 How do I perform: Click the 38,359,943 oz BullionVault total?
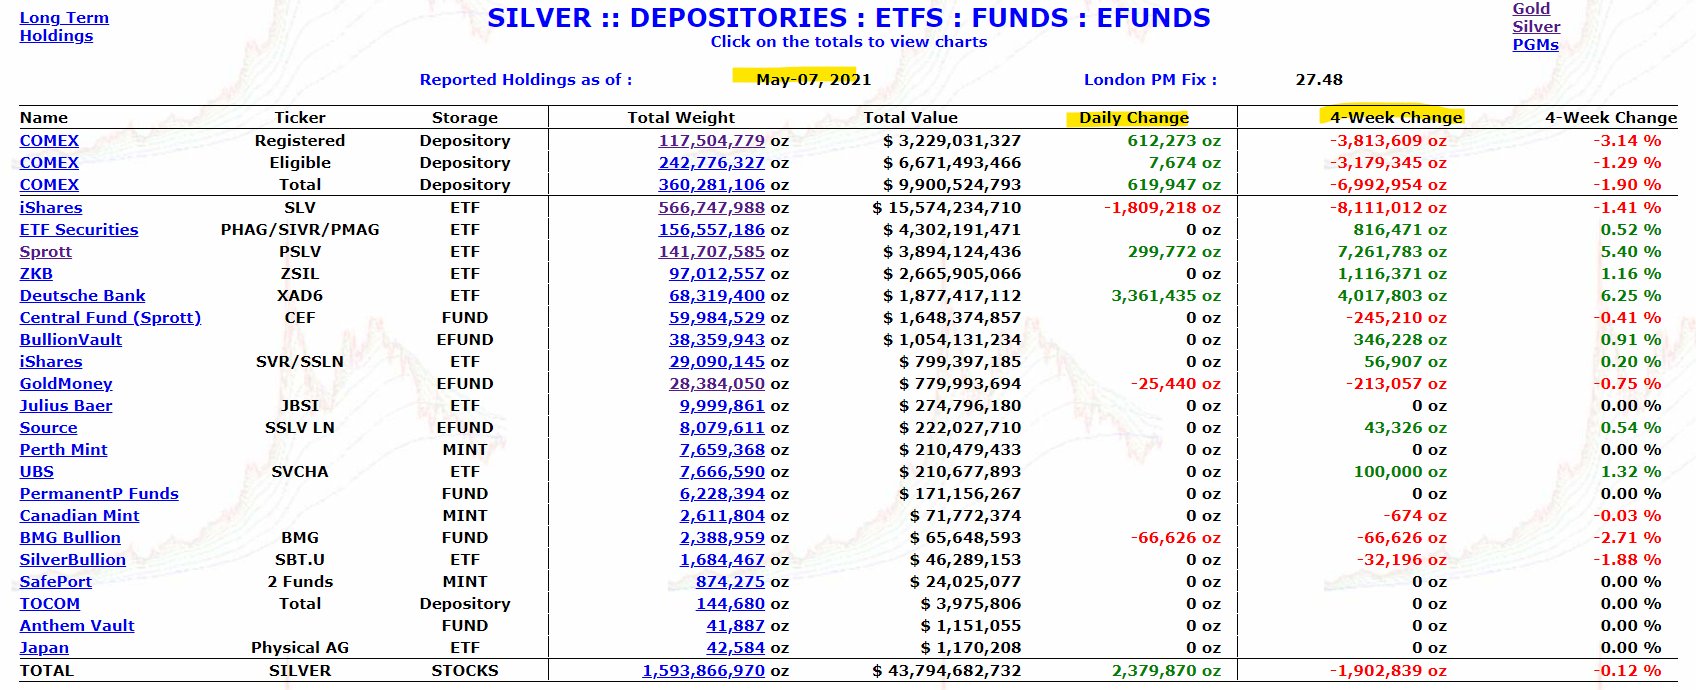(717, 340)
